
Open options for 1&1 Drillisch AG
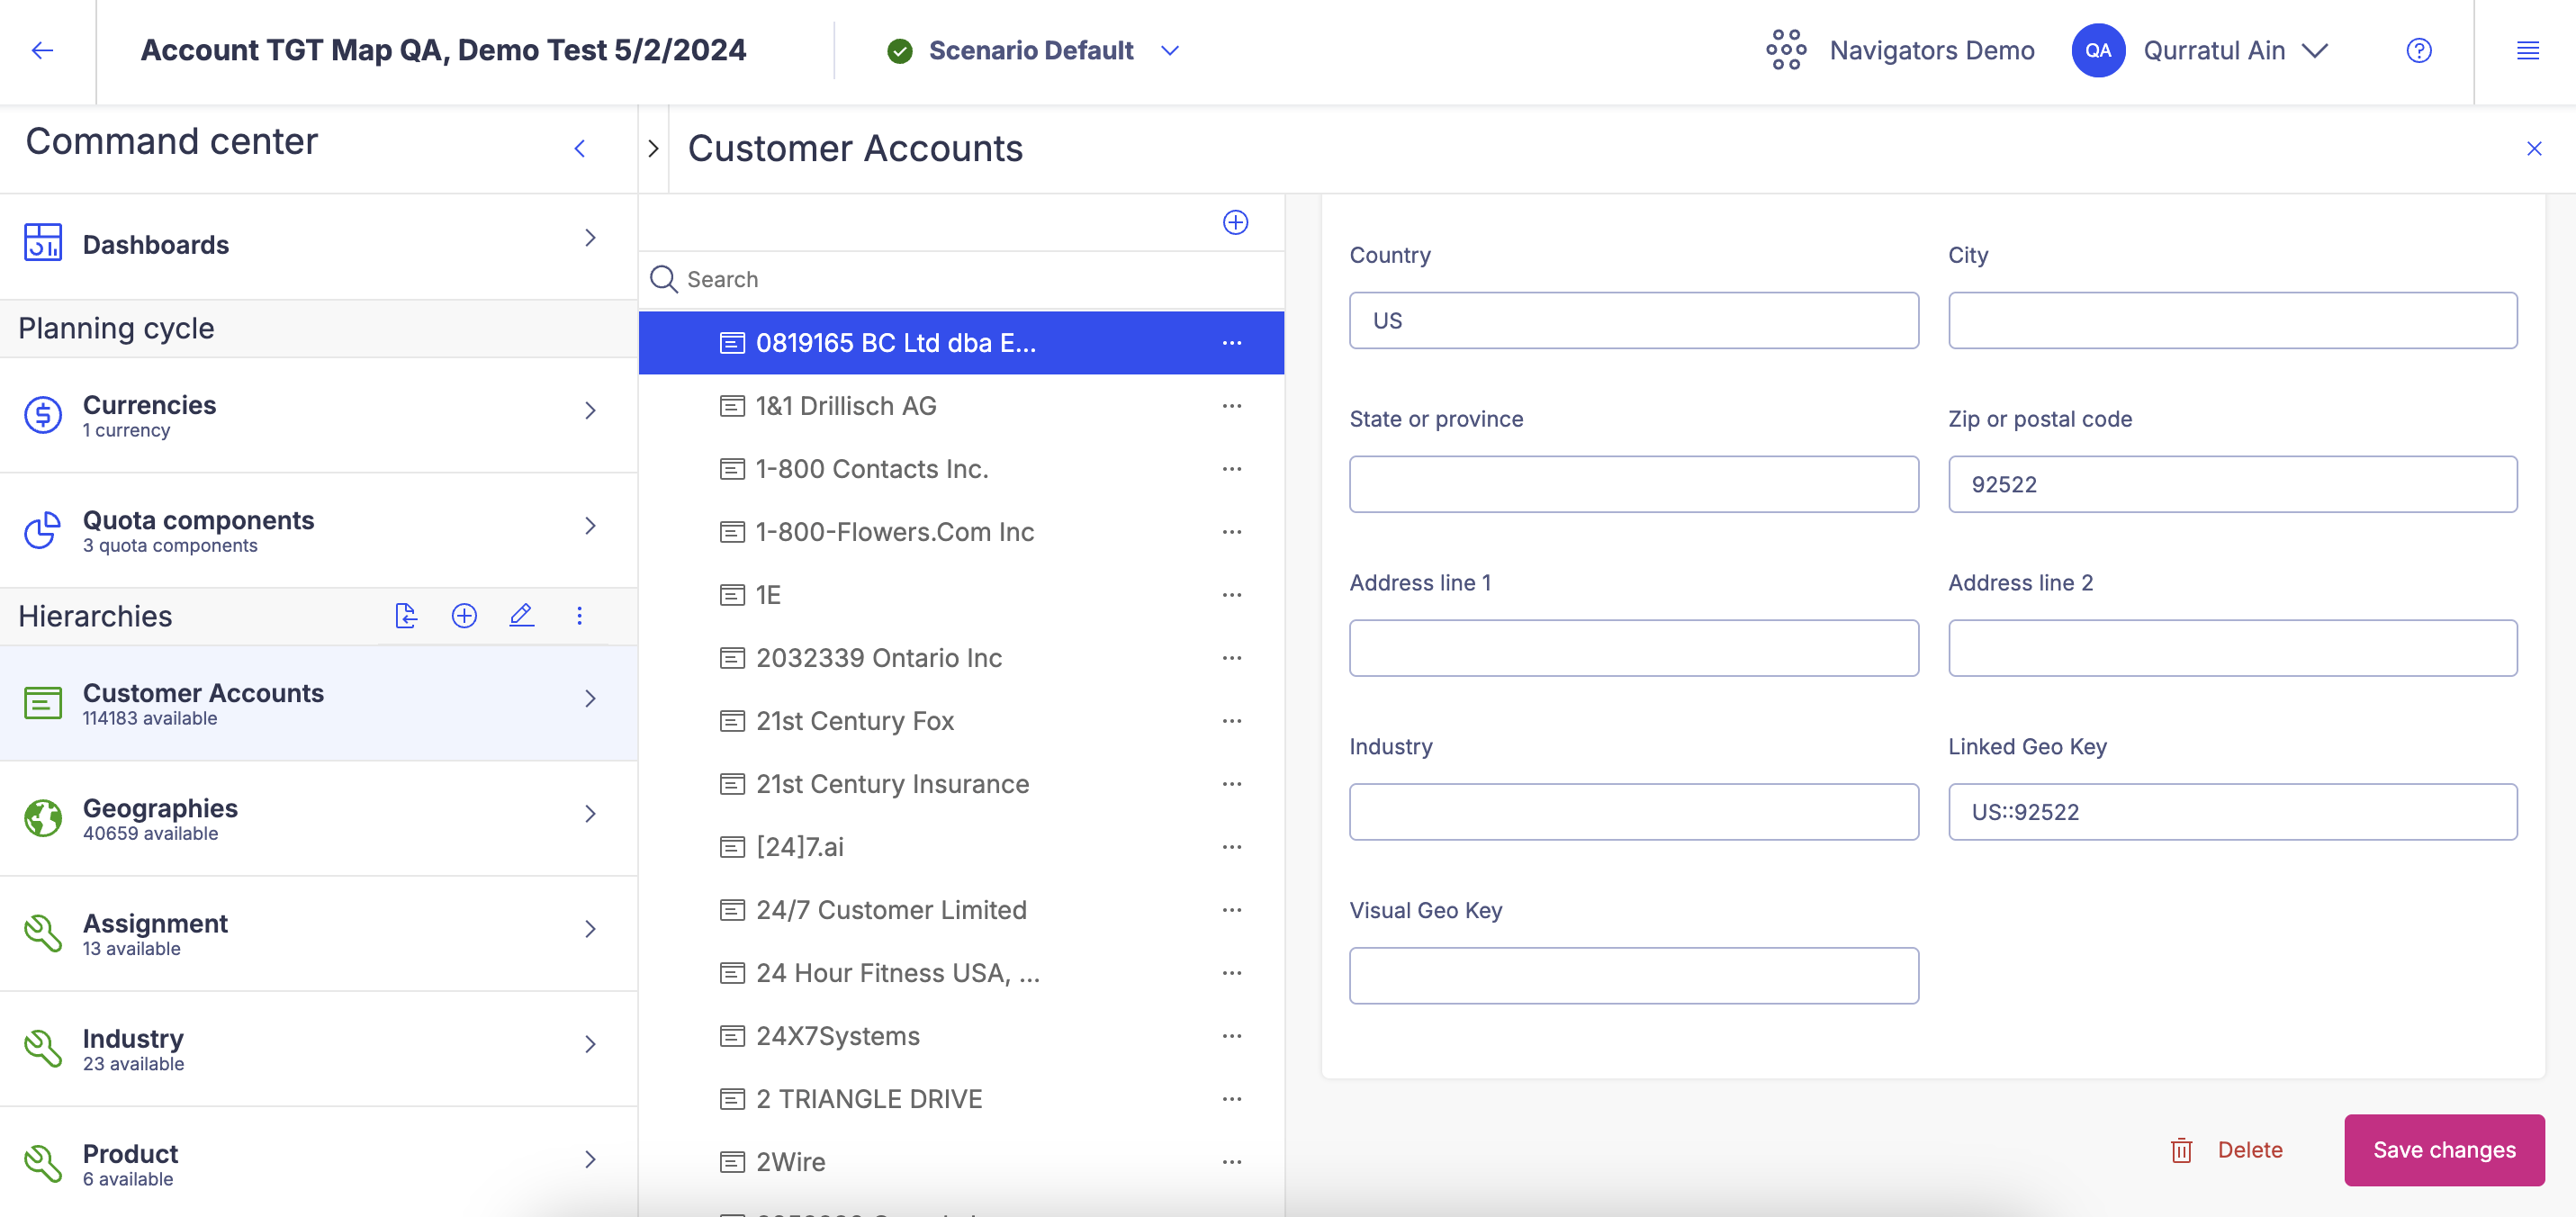tap(1231, 406)
